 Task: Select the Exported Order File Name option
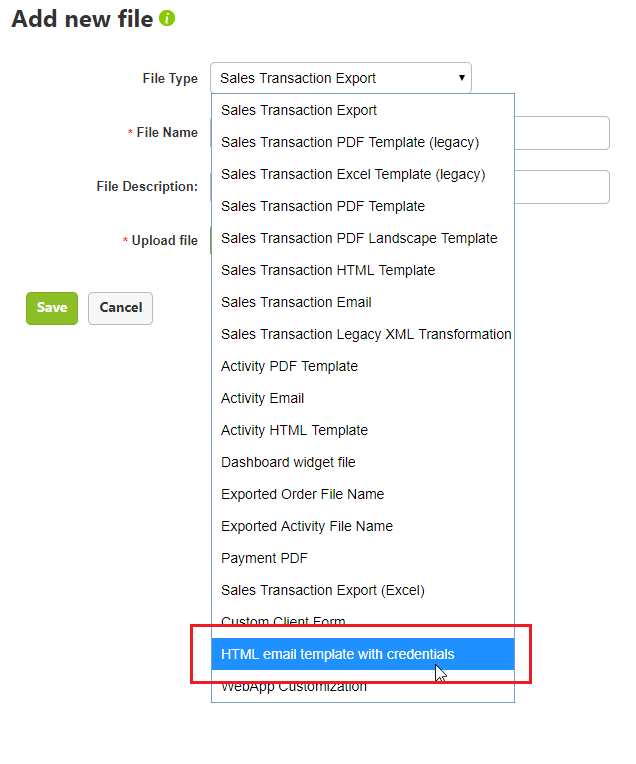click(x=302, y=494)
